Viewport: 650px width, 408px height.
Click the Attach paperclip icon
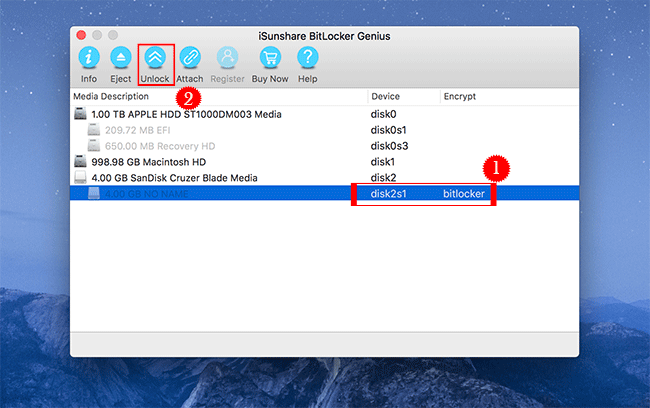pos(190,57)
